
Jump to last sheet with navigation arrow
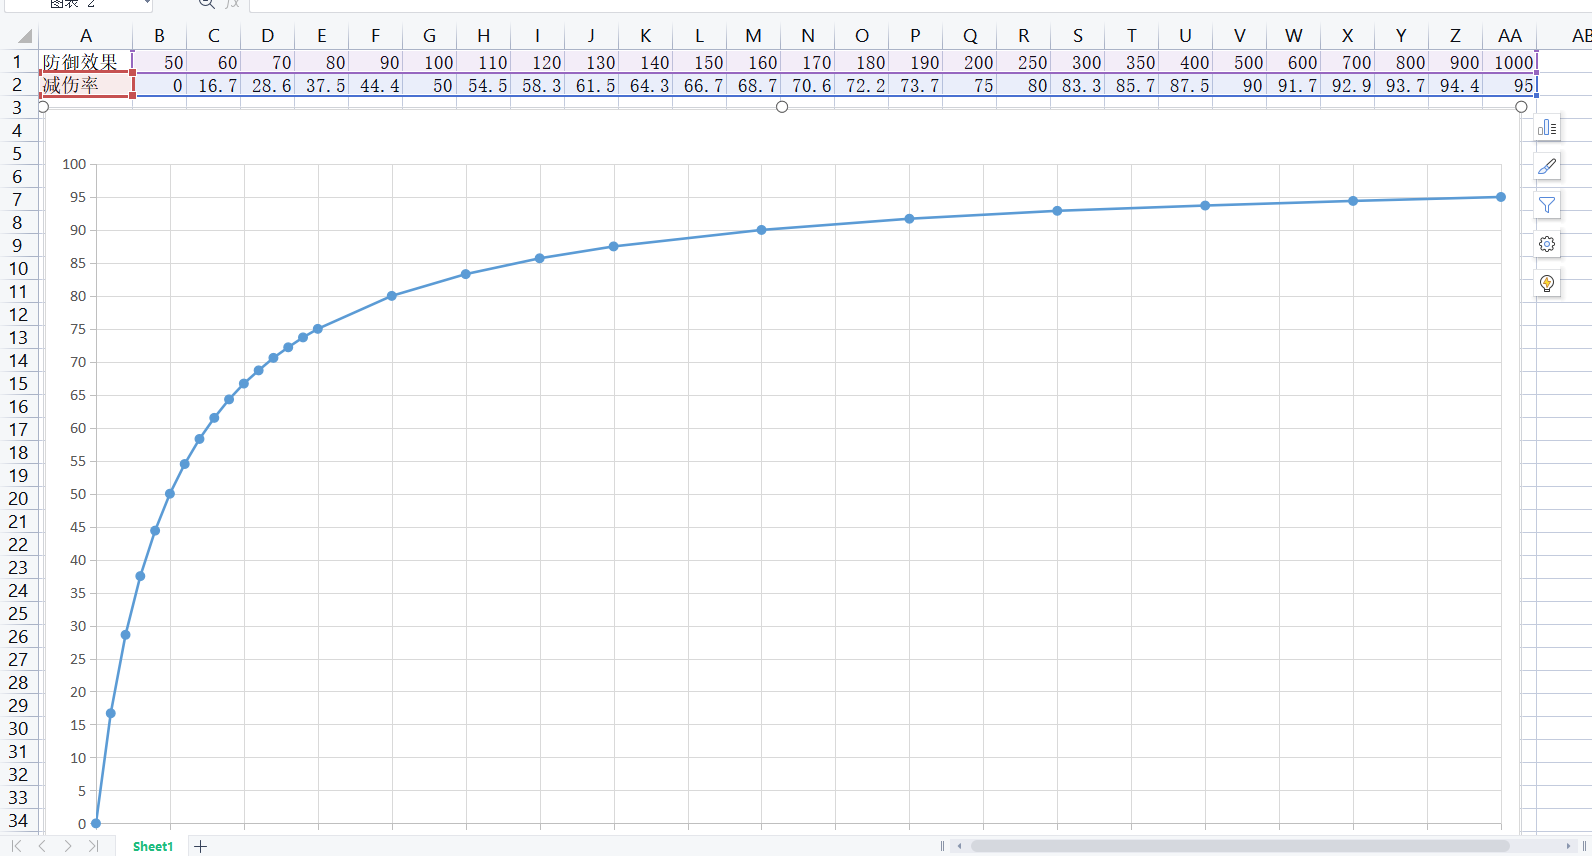93,846
